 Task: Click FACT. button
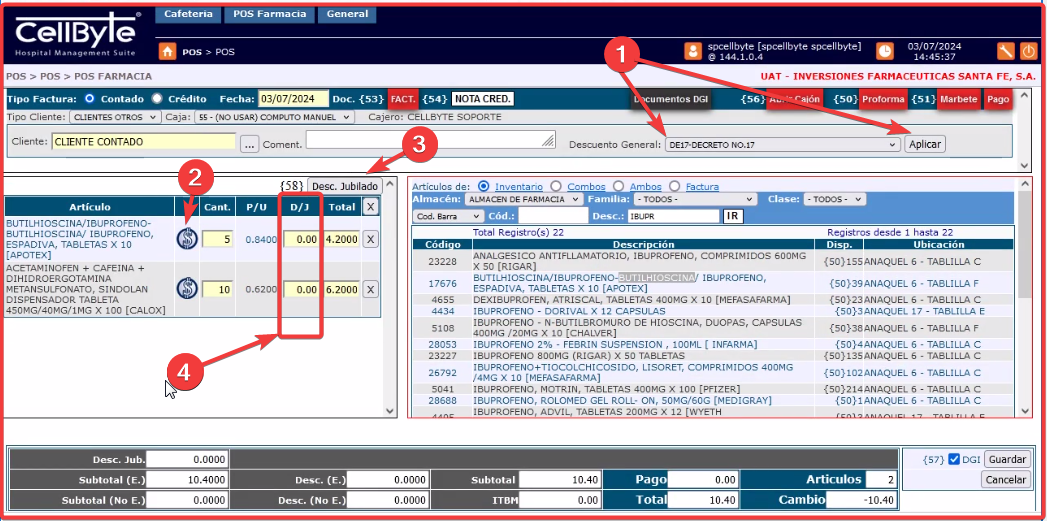click(x=403, y=99)
